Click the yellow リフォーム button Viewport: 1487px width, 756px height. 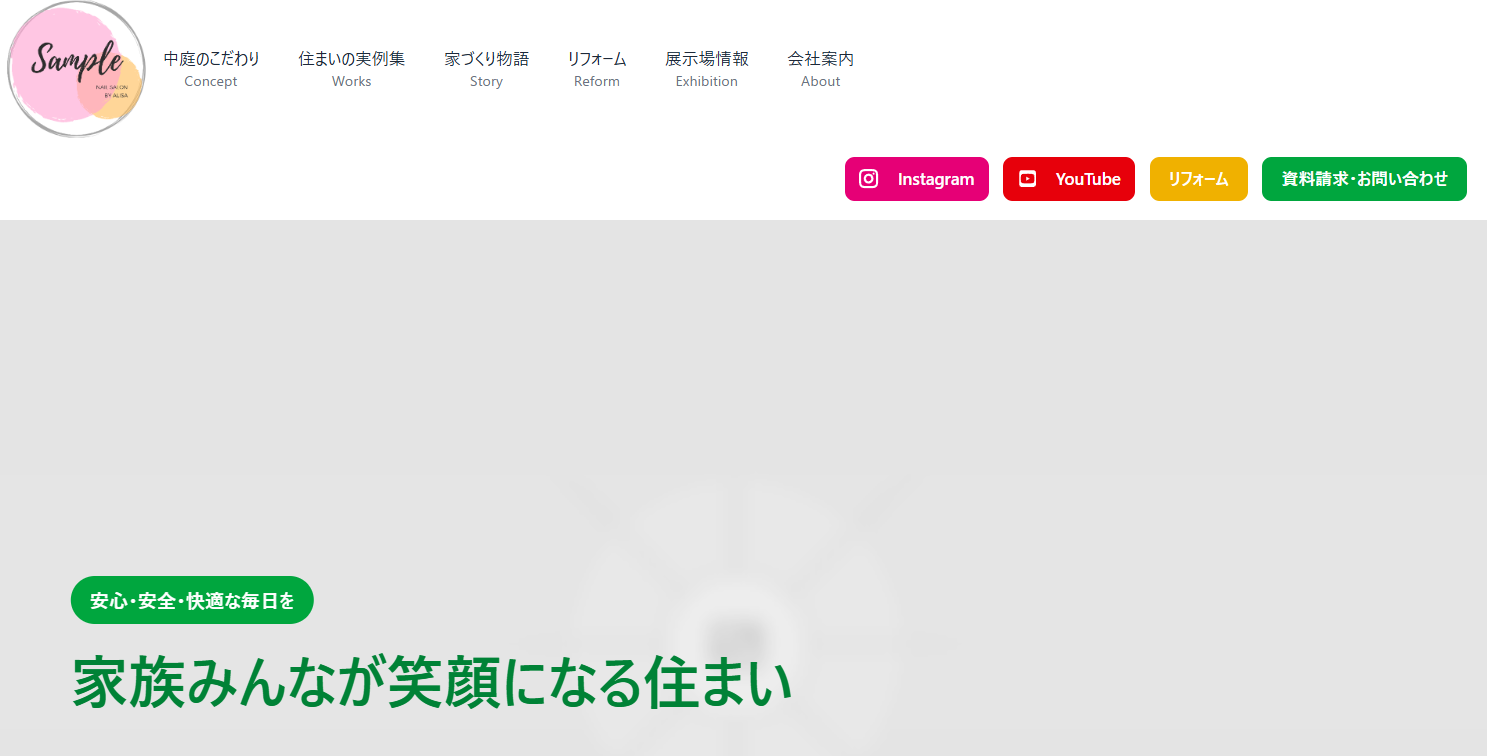coord(1199,179)
